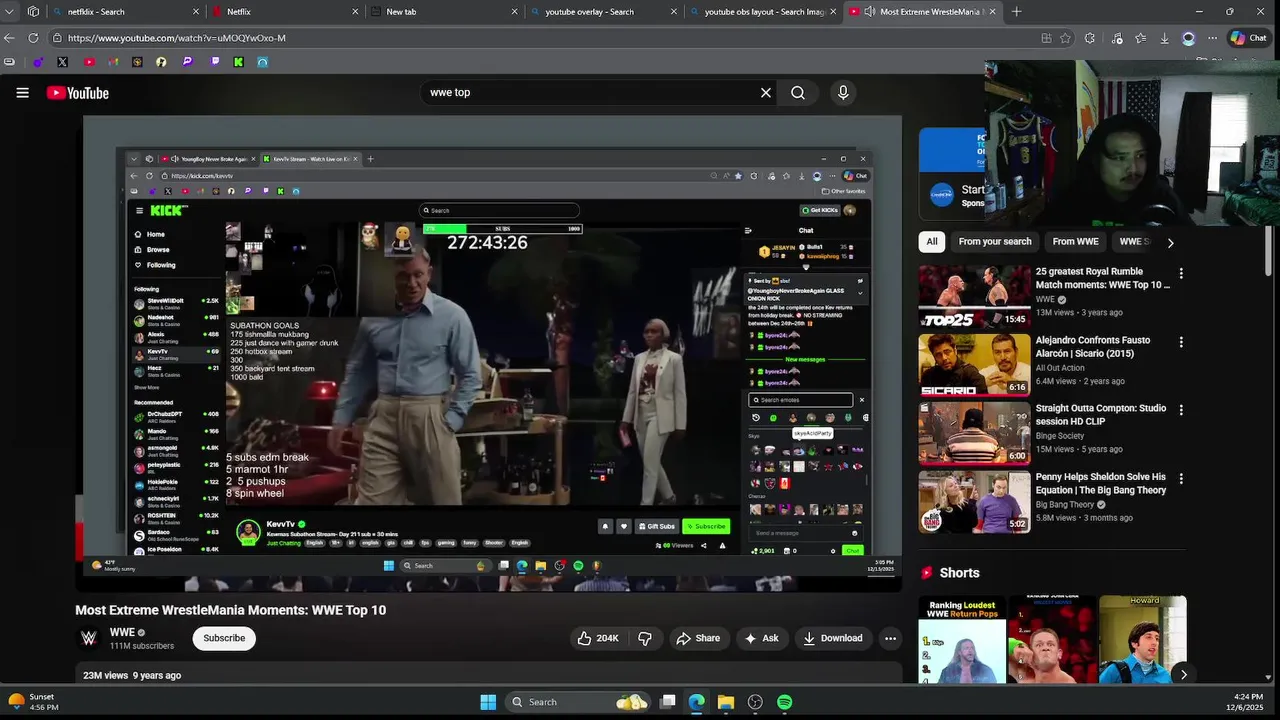Click the Windows taskbar search box
This screenshot has height=720, width=1280.
pyautogui.click(x=577, y=702)
